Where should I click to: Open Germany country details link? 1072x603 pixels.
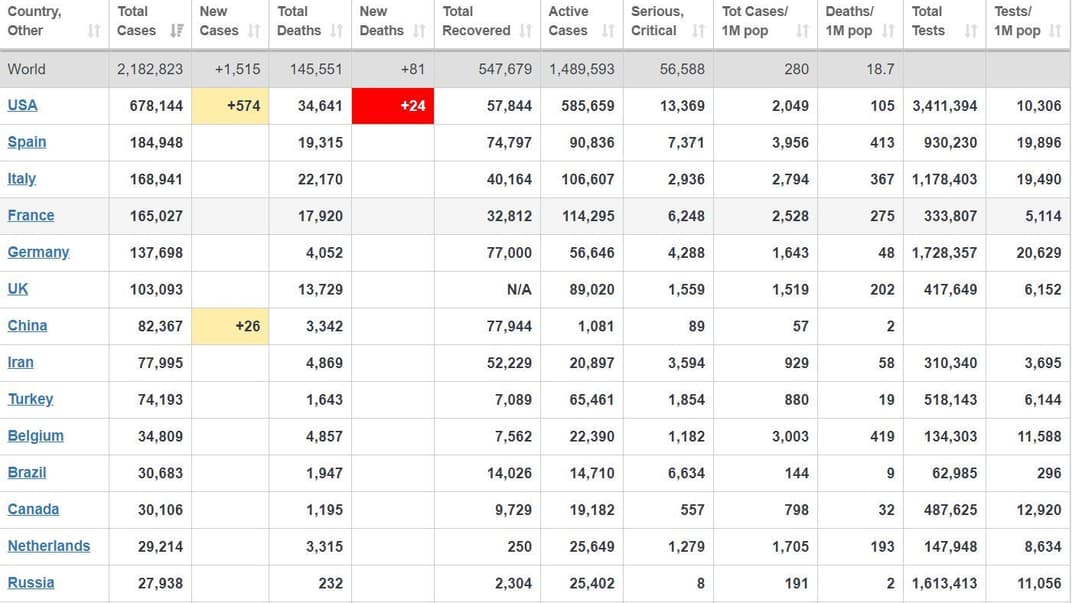[x=38, y=252]
